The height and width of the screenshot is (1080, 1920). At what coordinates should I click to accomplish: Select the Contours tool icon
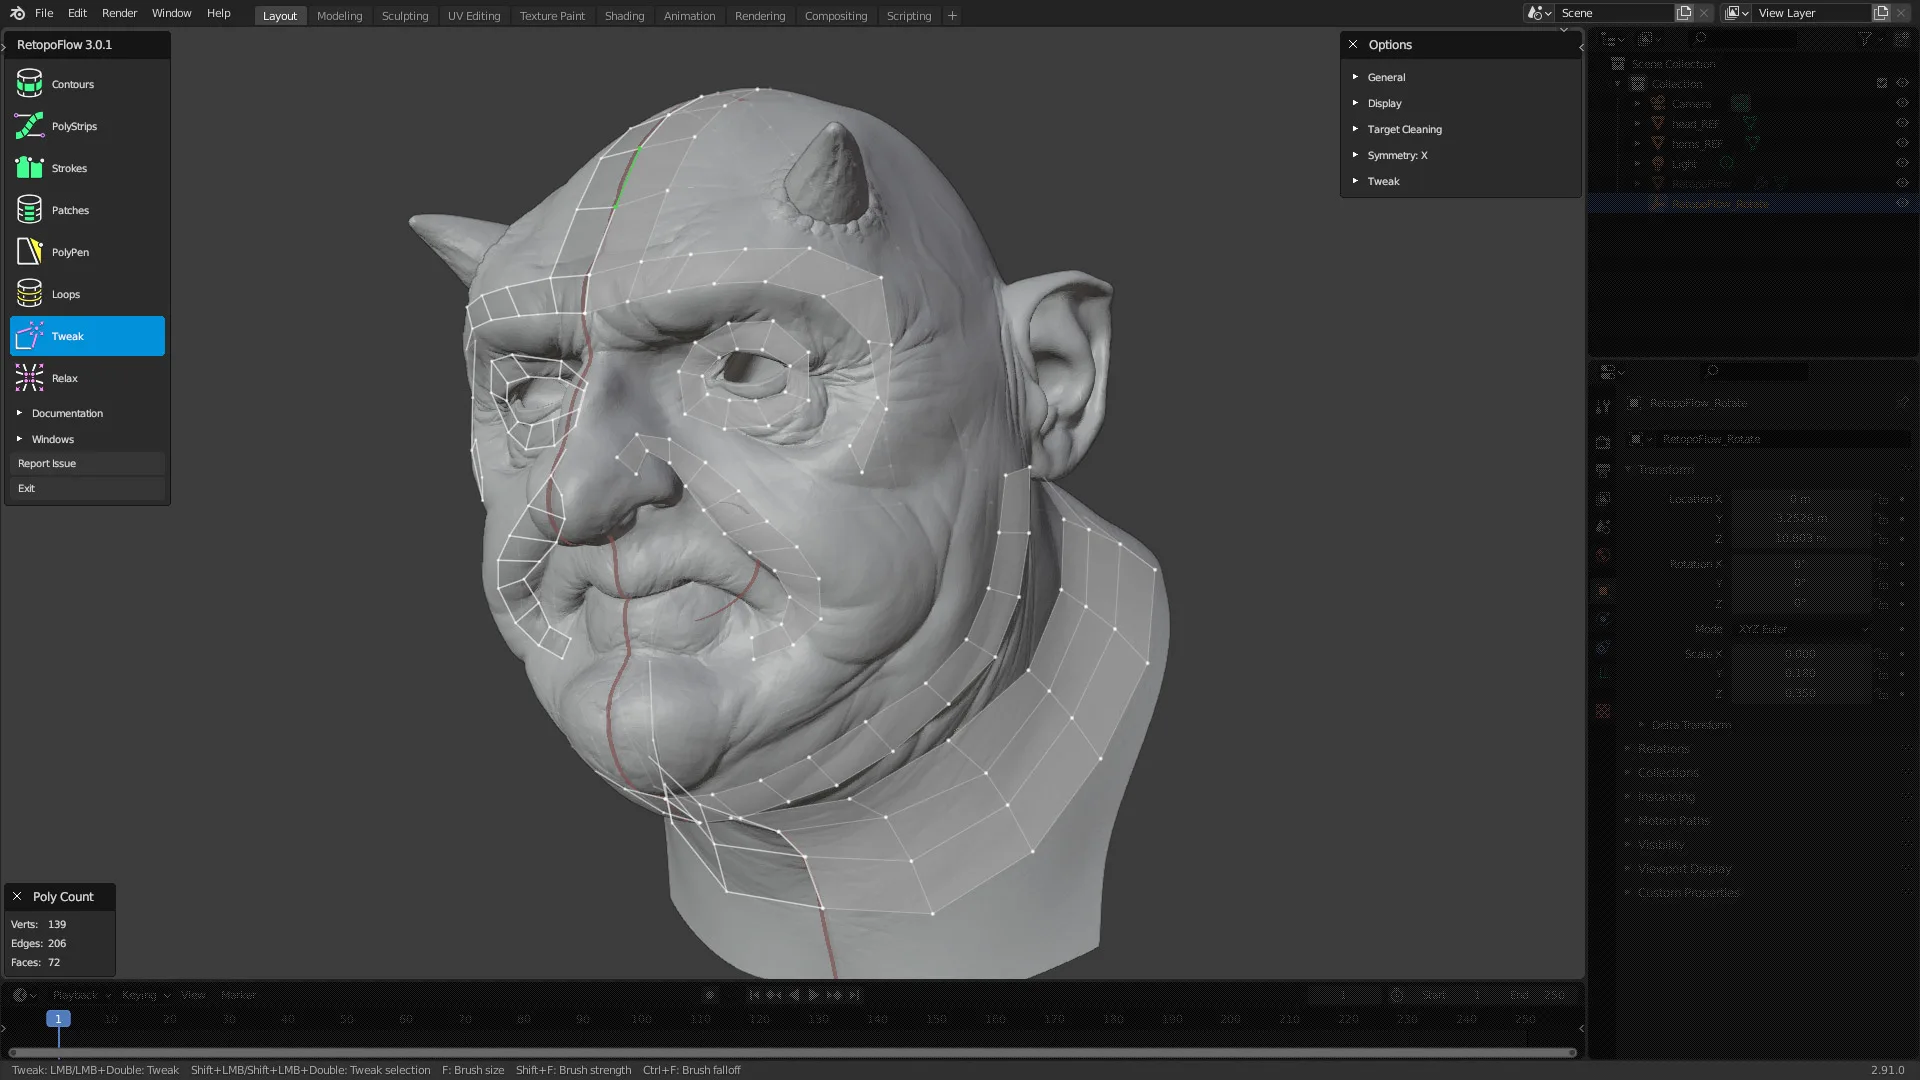[29, 84]
